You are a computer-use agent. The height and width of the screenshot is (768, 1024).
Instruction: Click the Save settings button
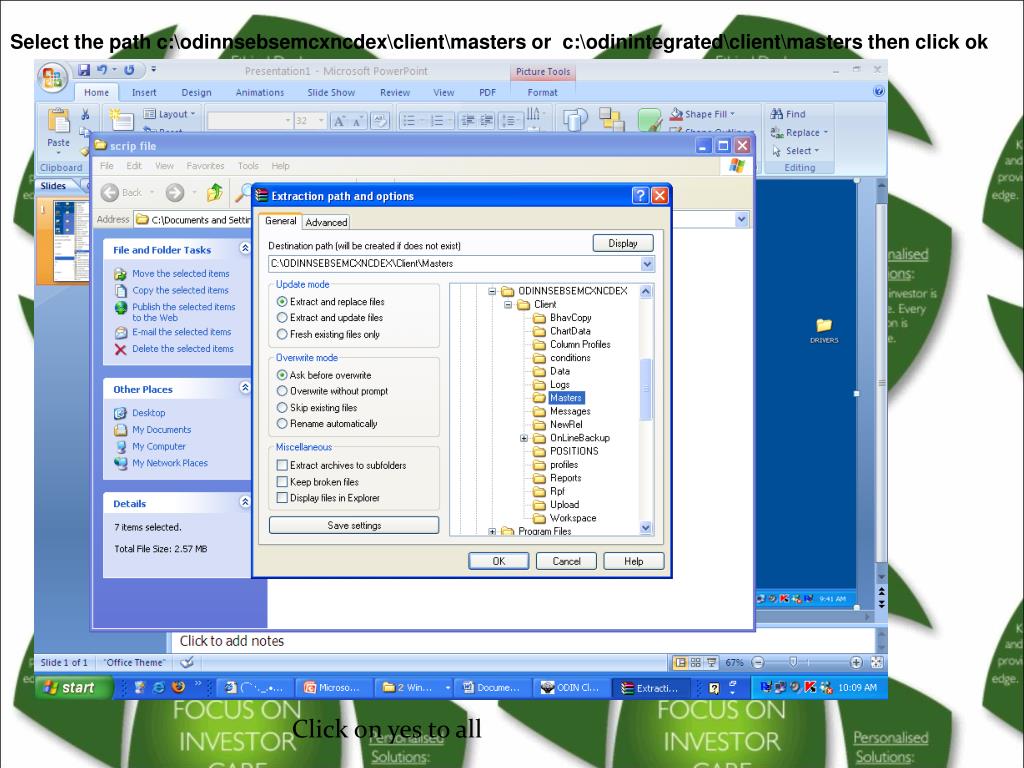354,526
